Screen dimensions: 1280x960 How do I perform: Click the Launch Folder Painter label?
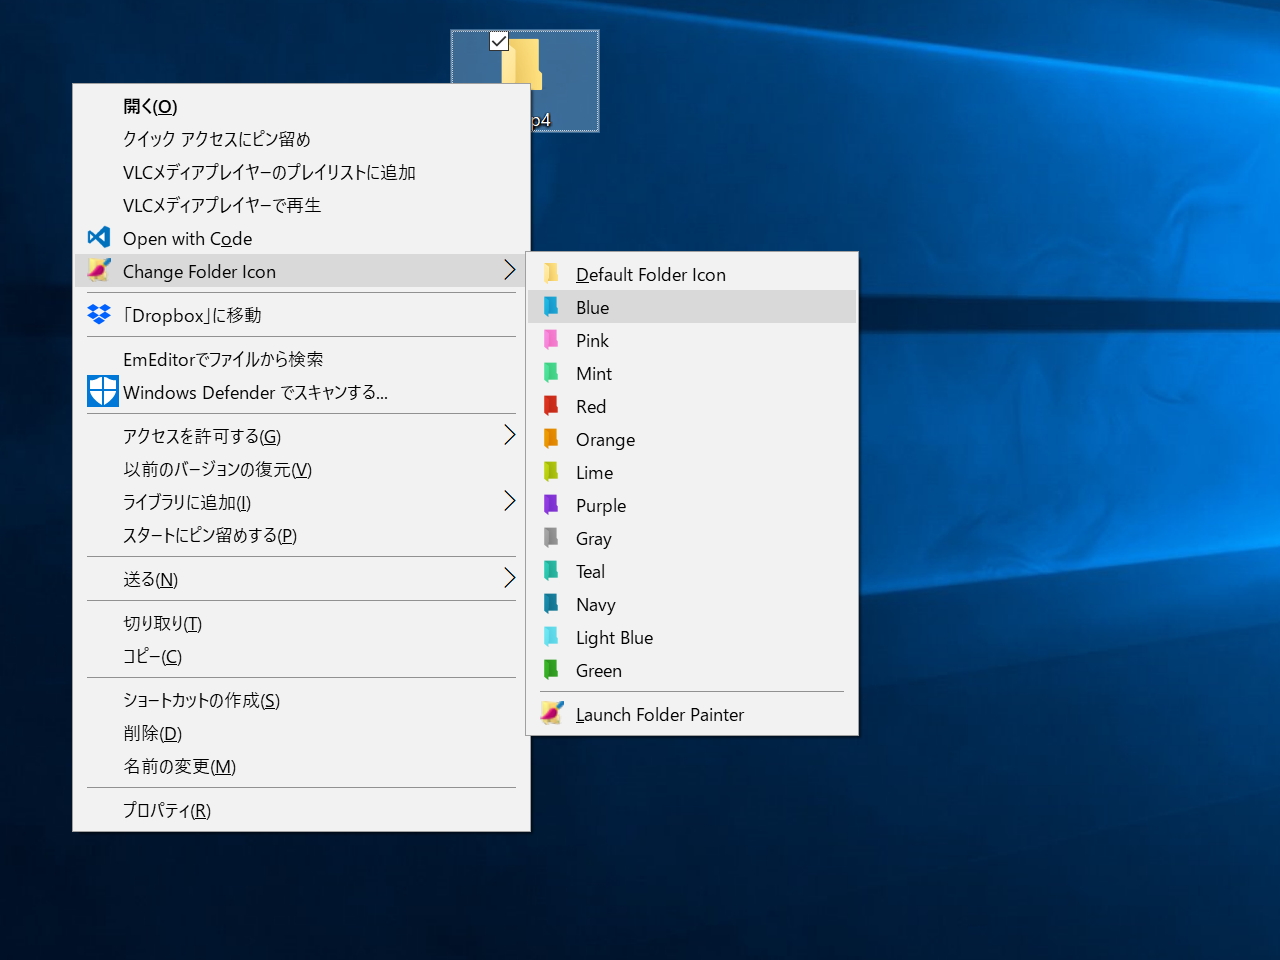click(x=660, y=714)
